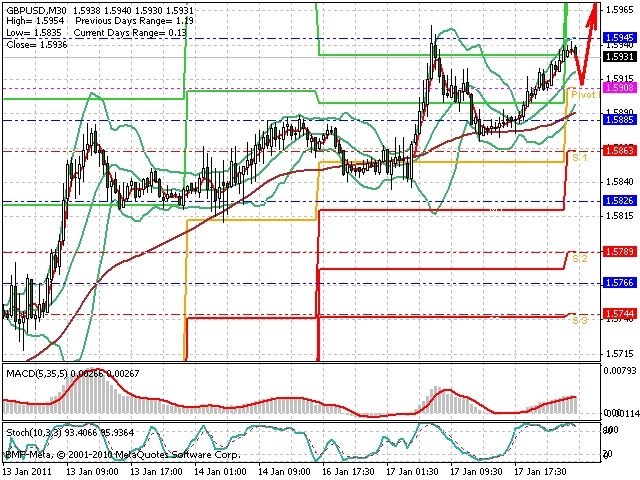Viewport: 640px width, 480px height.
Task: Select the magenta 1.5908 price tag
Action: (x=620, y=87)
